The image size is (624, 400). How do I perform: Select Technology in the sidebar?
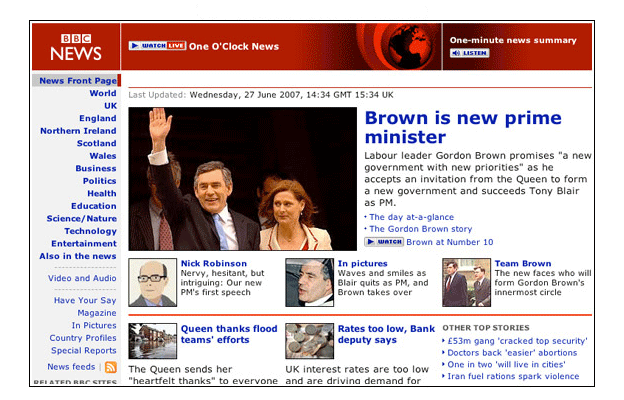pyautogui.click(x=90, y=231)
